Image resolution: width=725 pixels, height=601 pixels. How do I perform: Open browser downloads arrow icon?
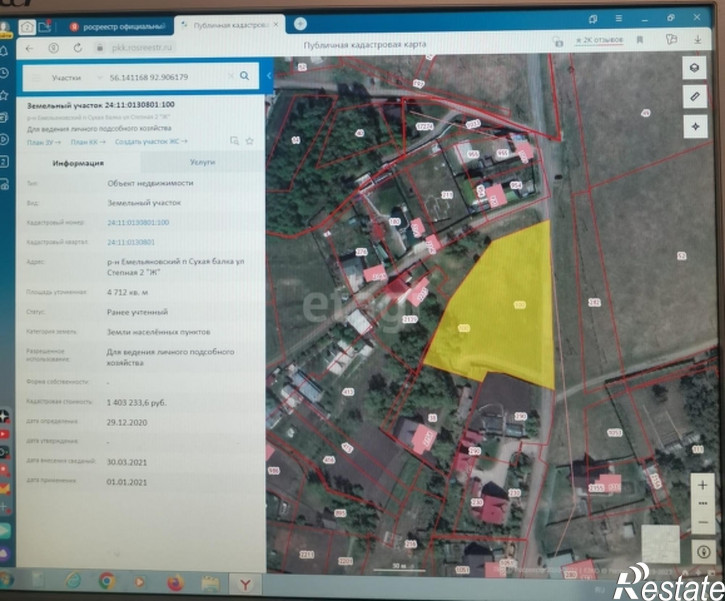697,40
